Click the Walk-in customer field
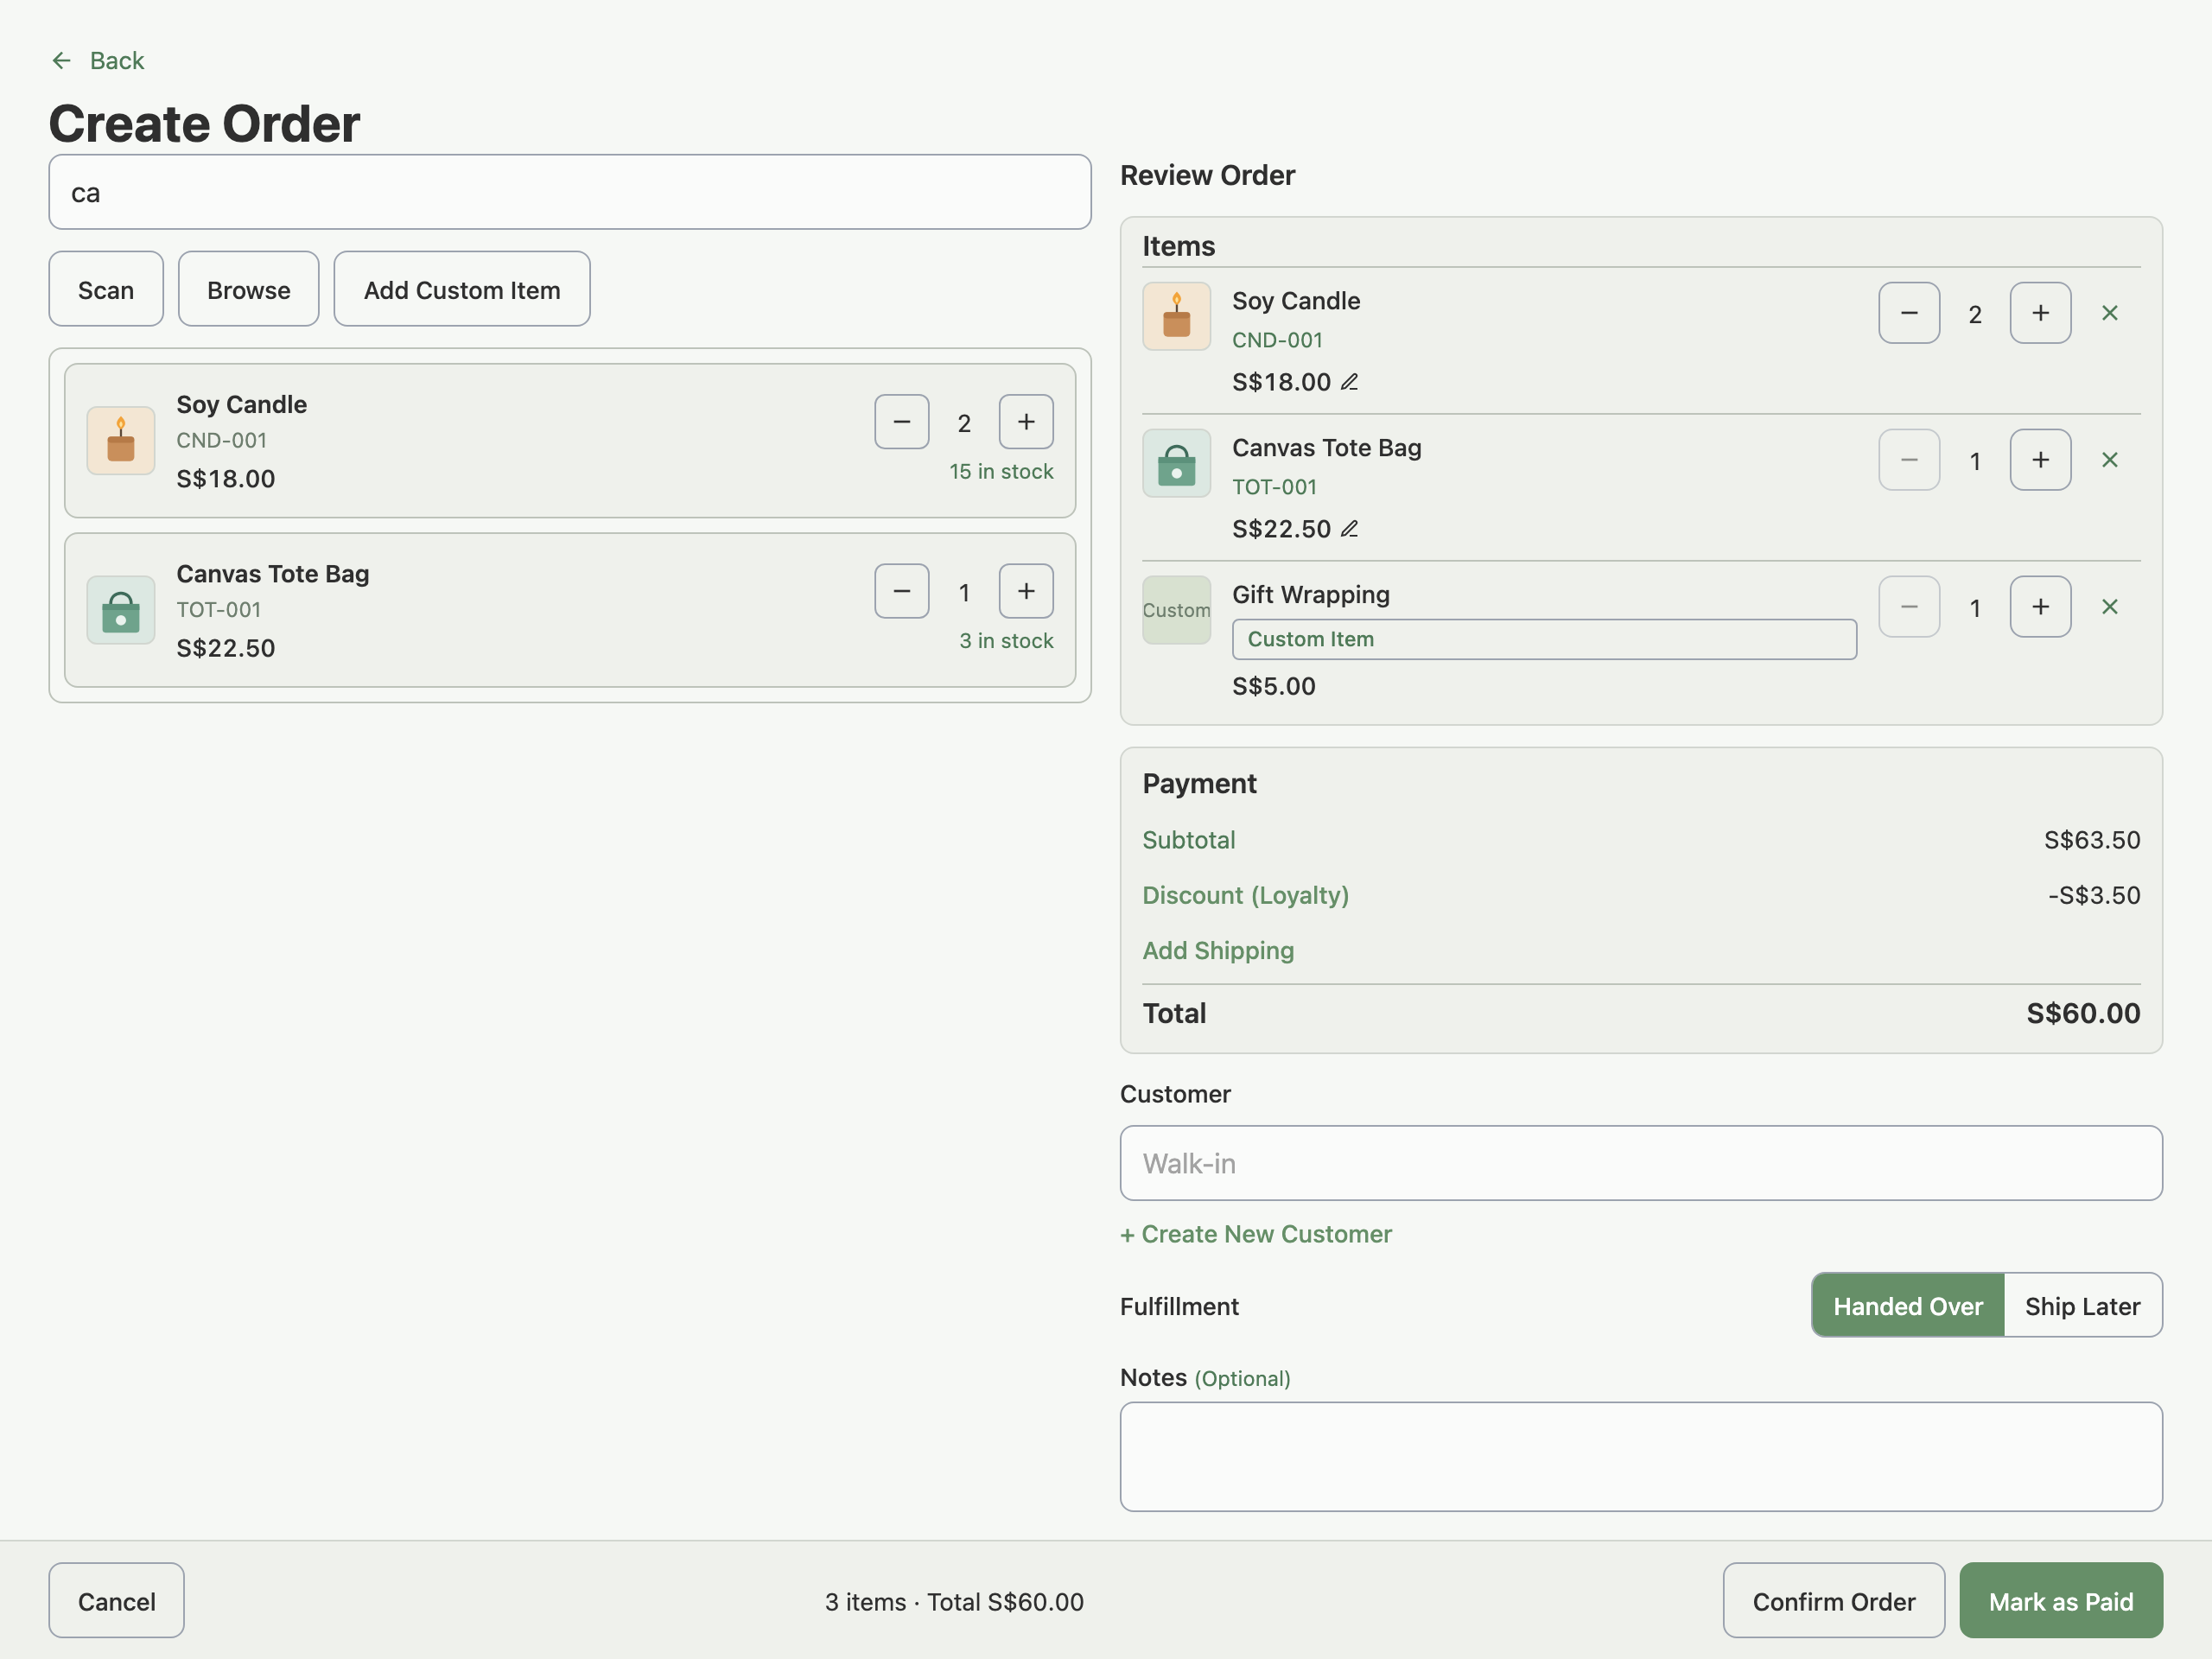The width and height of the screenshot is (2212, 1659). click(1640, 1163)
